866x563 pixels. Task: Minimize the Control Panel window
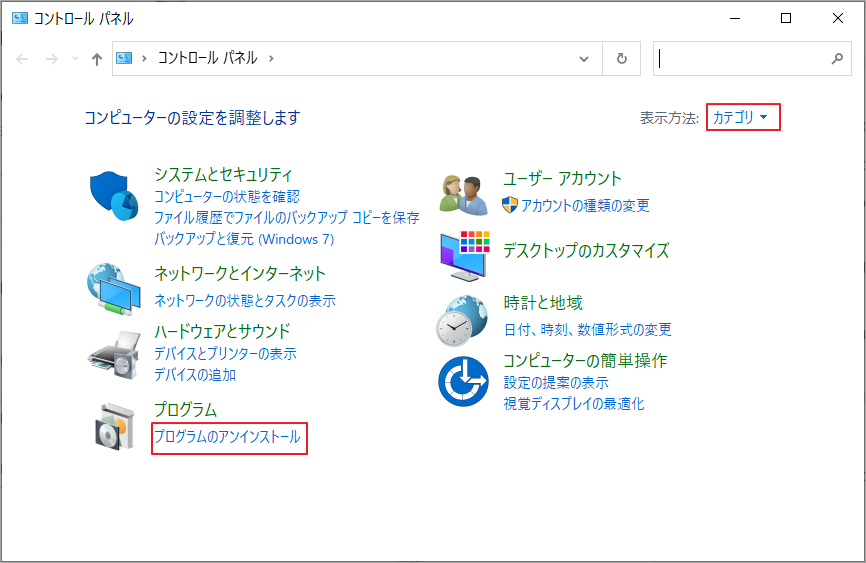pos(735,18)
